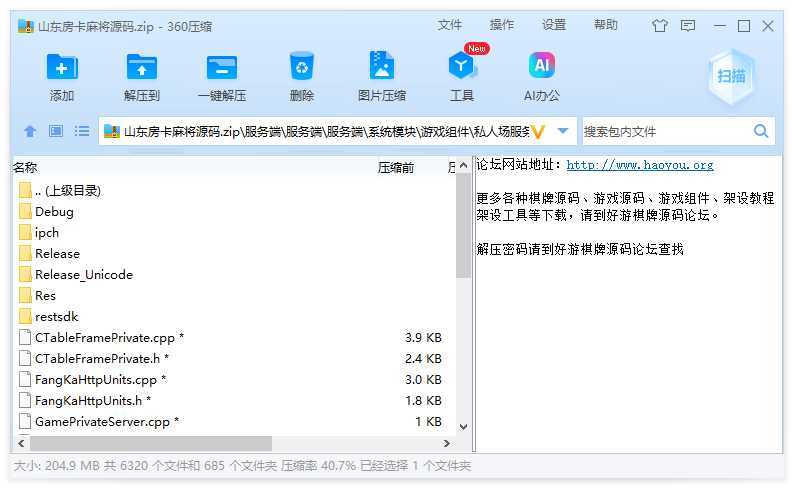The width and height of the screenshot is (794, 488).
Task: Select the ipch folder icon
Action: (x=25, y=232)
